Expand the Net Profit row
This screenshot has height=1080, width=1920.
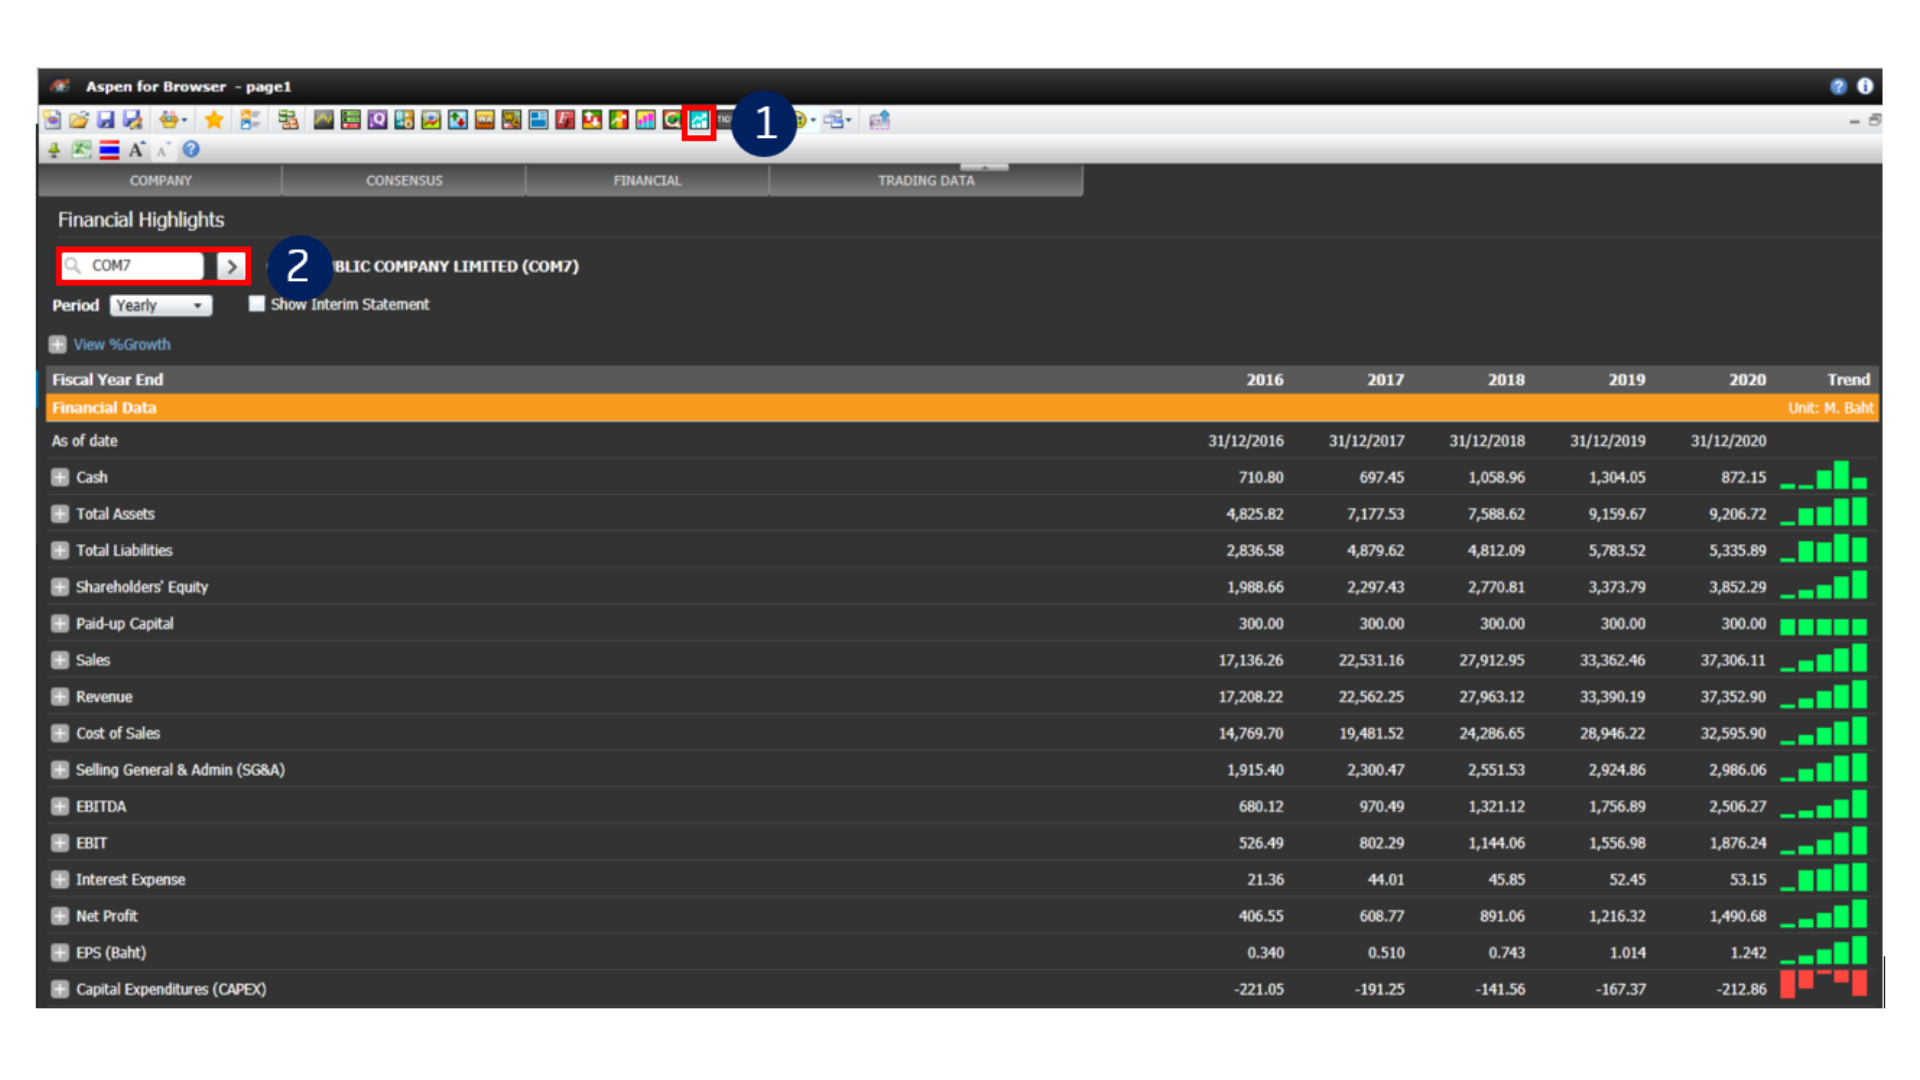(60, 916)
